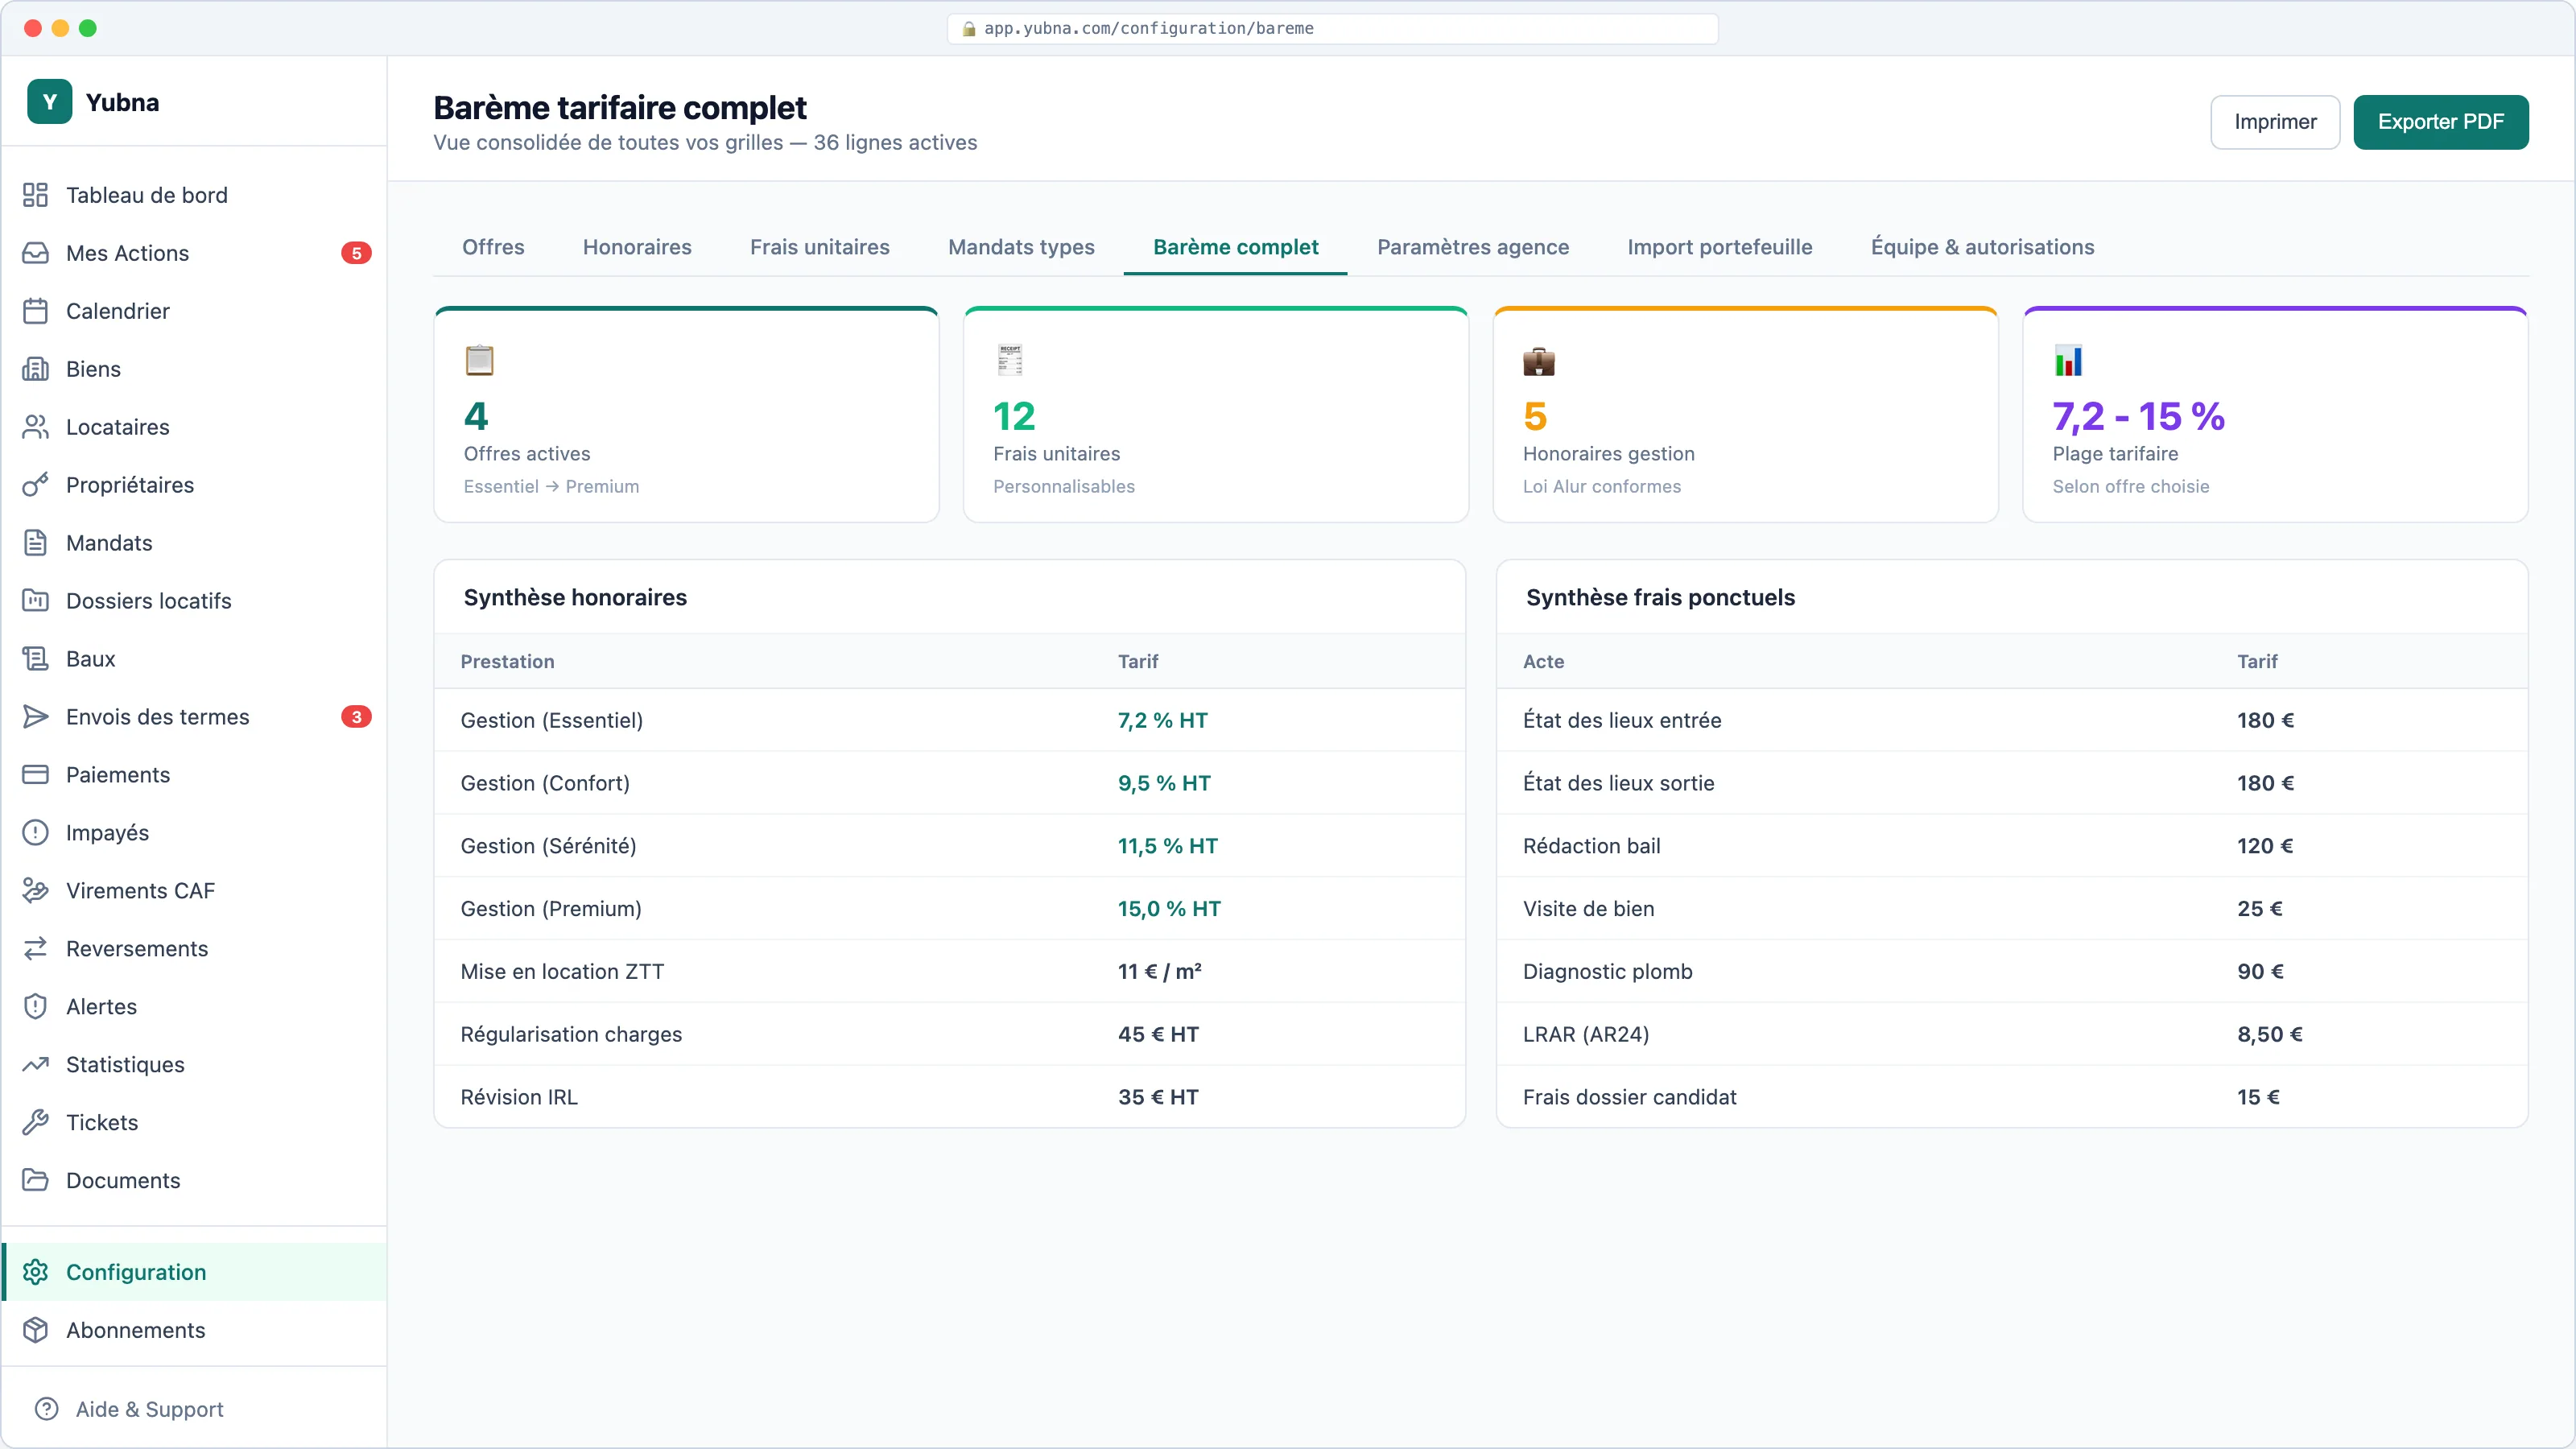Click the Acte column header

tap(1543, 662)
